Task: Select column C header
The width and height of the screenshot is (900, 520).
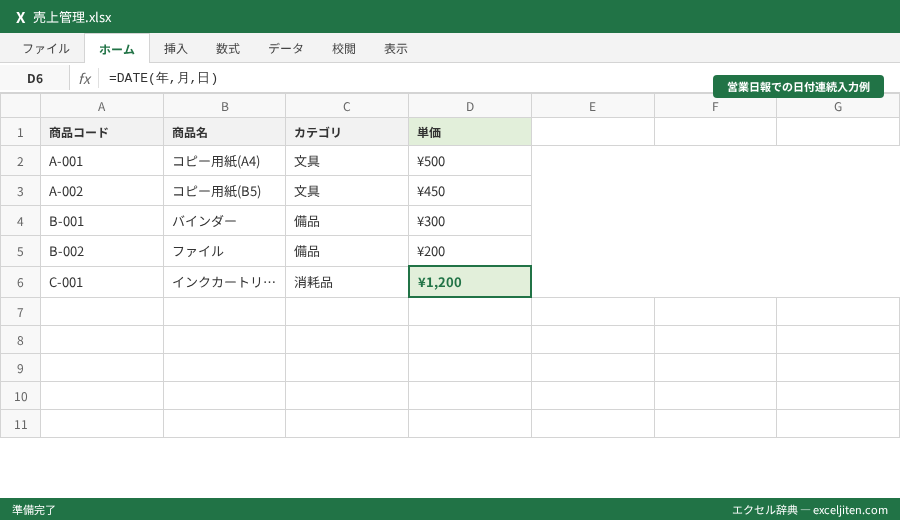Action: [347, 106]
